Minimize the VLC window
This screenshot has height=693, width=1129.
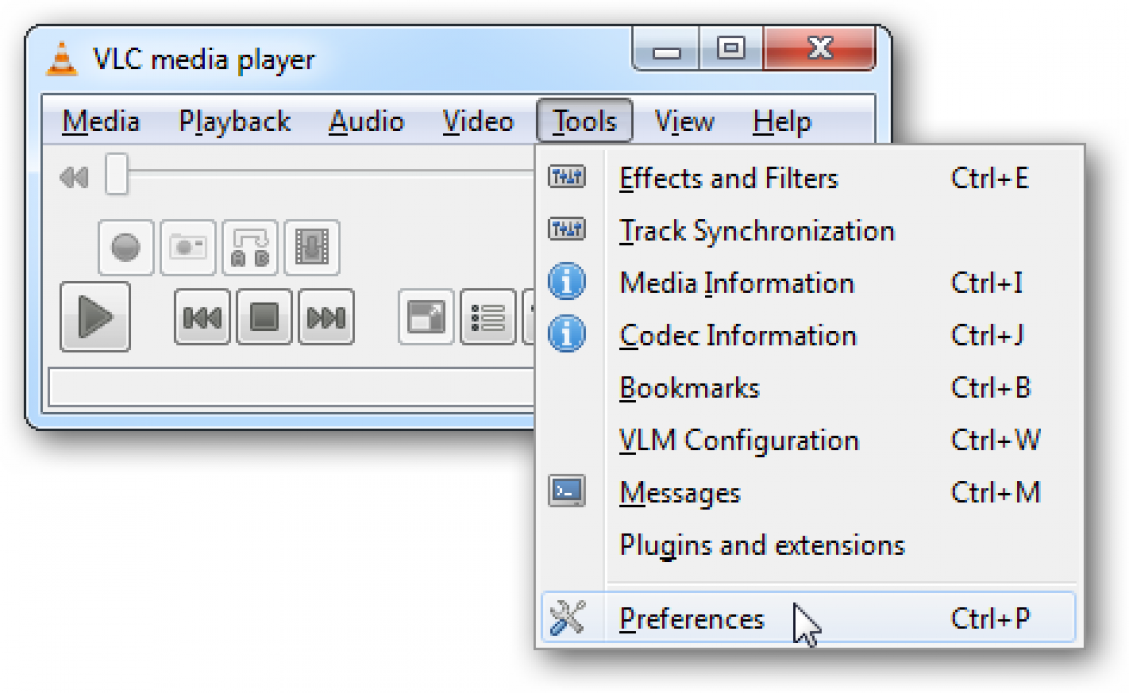pyautogui.click(x=666, y=49)
